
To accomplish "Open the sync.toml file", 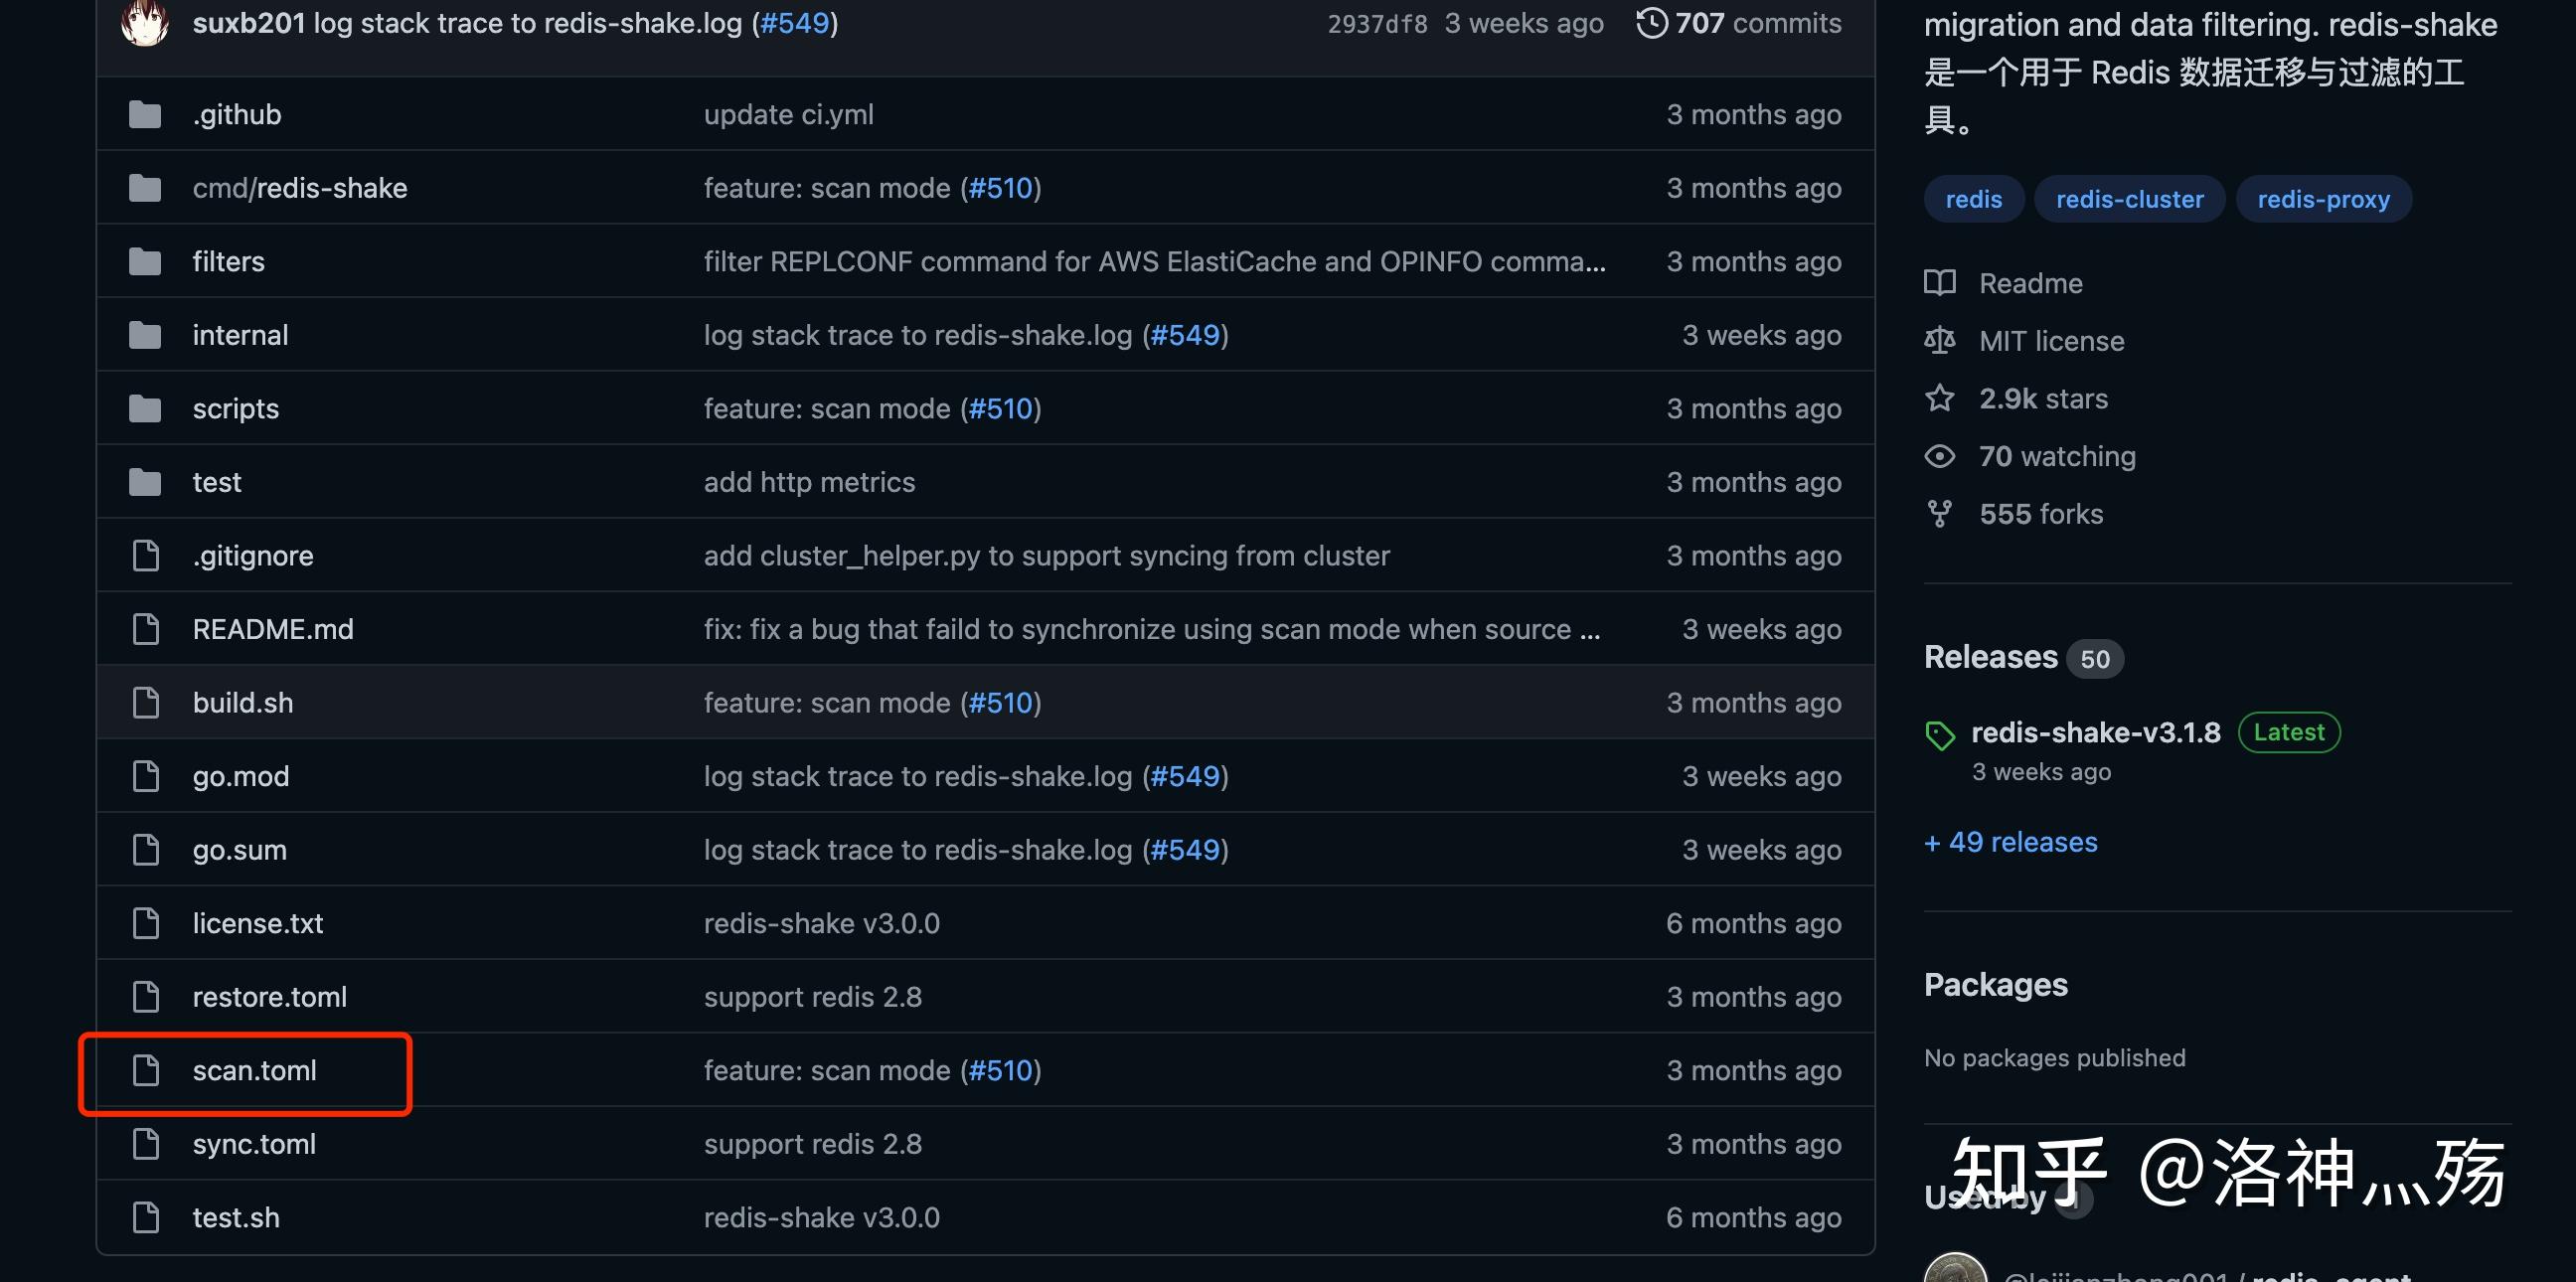I will (254, 1144).
